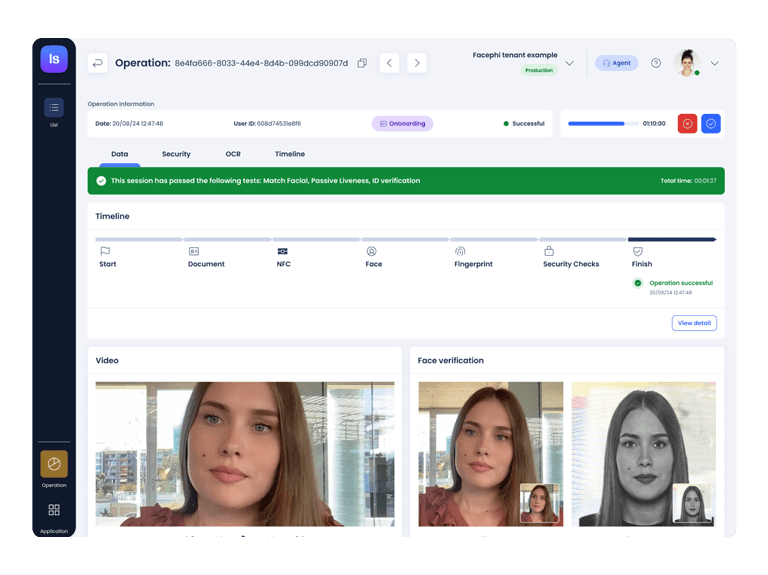Switch to the Security tab
The height and width of the screenshot is (575, 768).
click(x=176, y=154)
